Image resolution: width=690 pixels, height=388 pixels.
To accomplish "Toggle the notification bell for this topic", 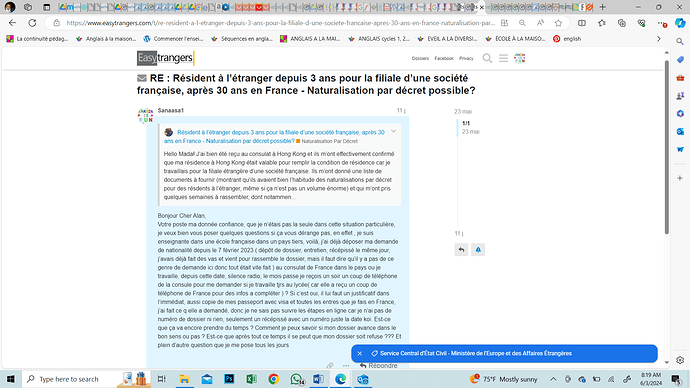I will pos(478,250).
